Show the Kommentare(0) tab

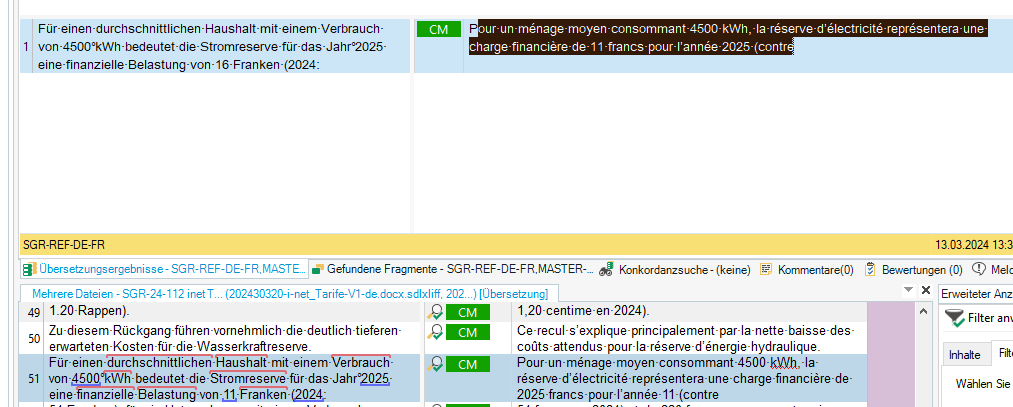(x=806, y=269)
